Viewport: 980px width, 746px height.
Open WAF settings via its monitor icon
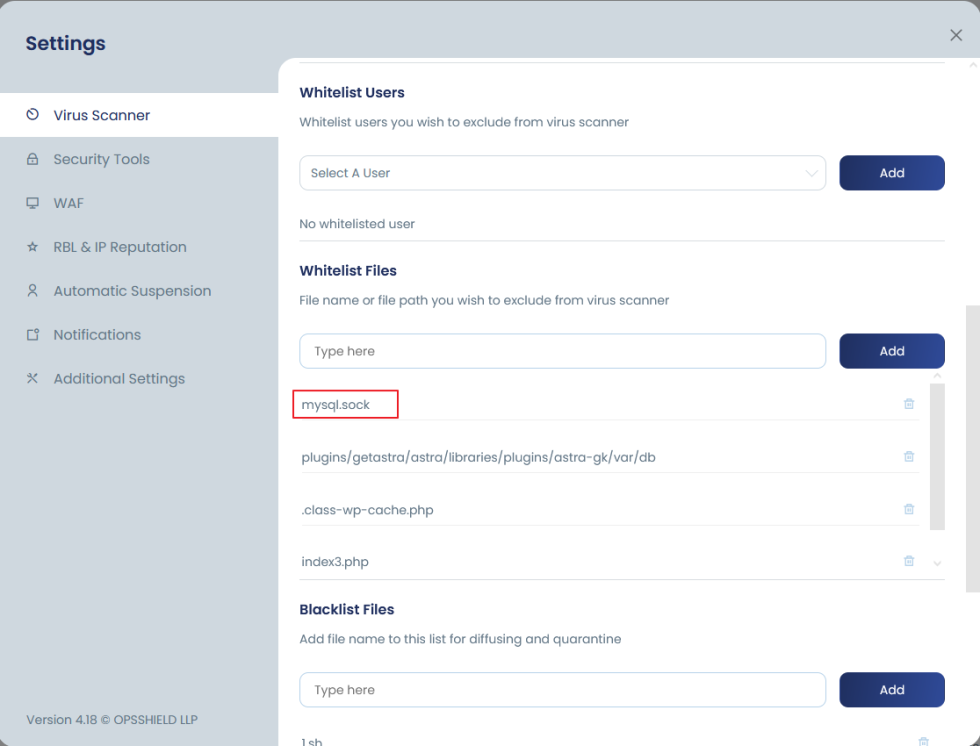pyautogui.click(x=34, y=203)
